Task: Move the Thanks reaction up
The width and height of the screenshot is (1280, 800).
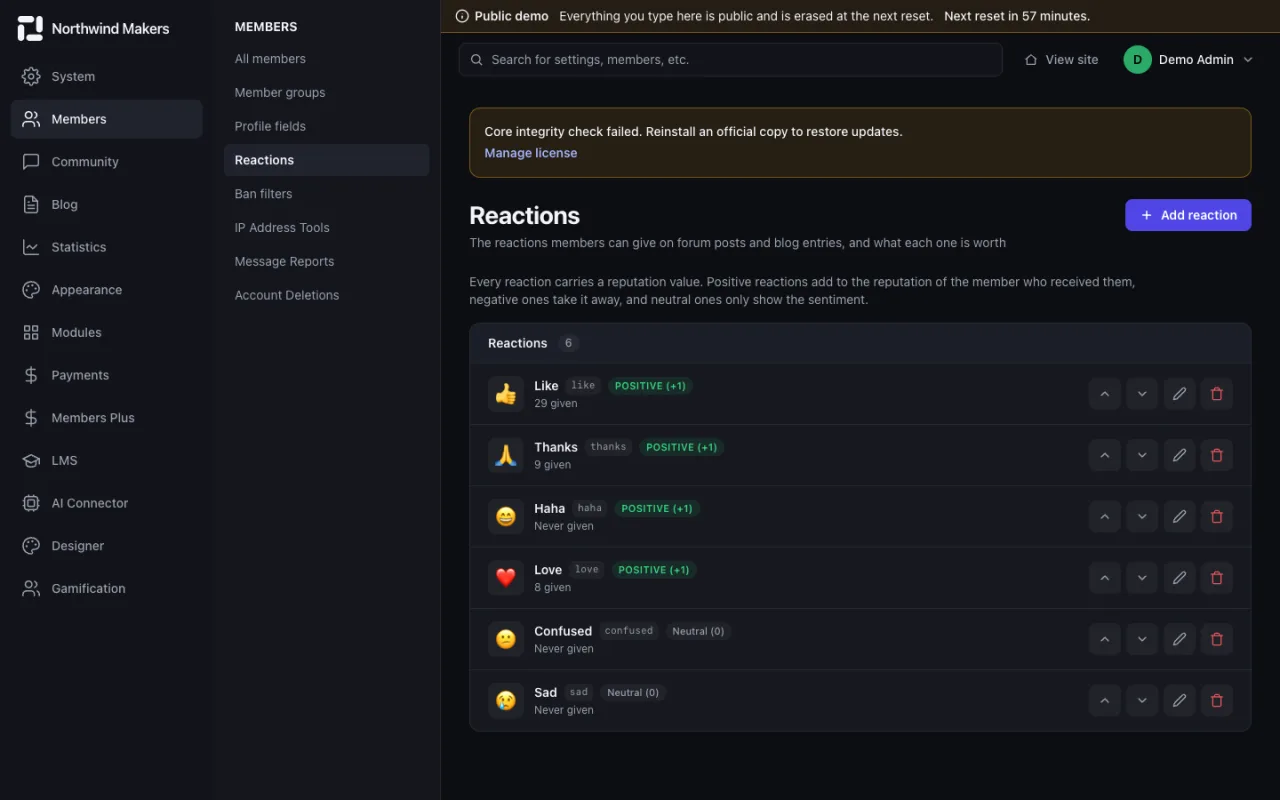Action: coord(1105,455)
